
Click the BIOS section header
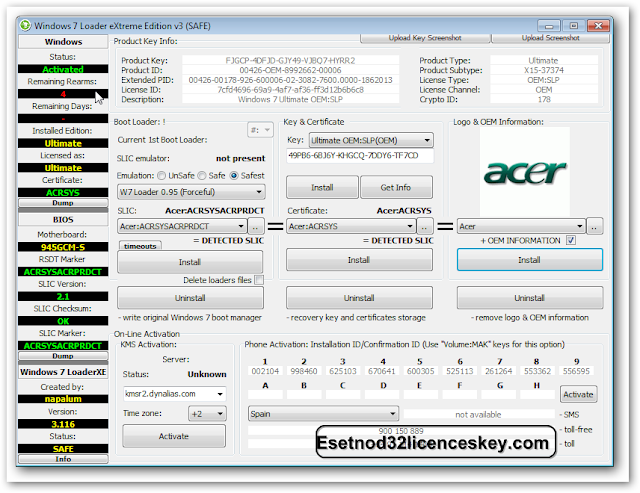(x=63, y=220)
